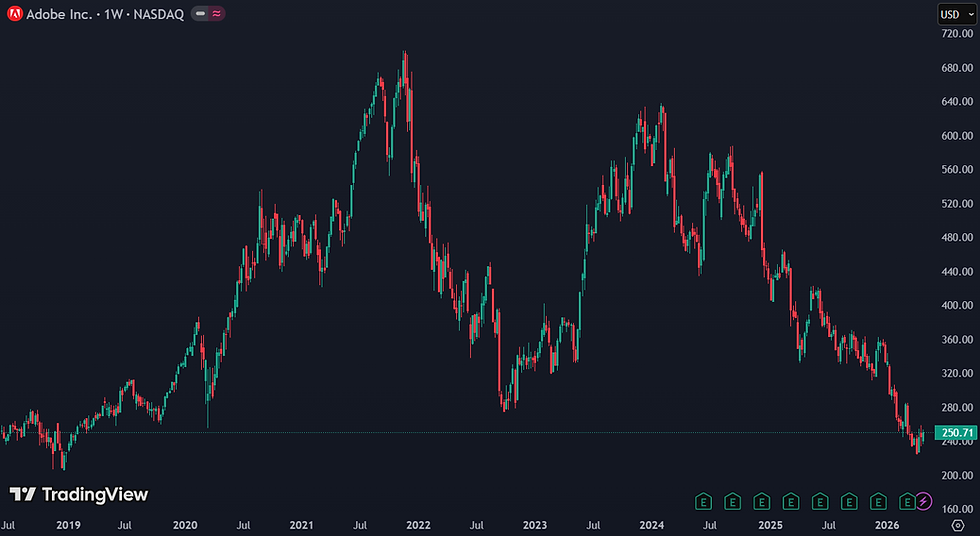Click the 520.00 price axis label
This screenshot has width=980, height=536.
pyautogui.click(x=957, y=204)
